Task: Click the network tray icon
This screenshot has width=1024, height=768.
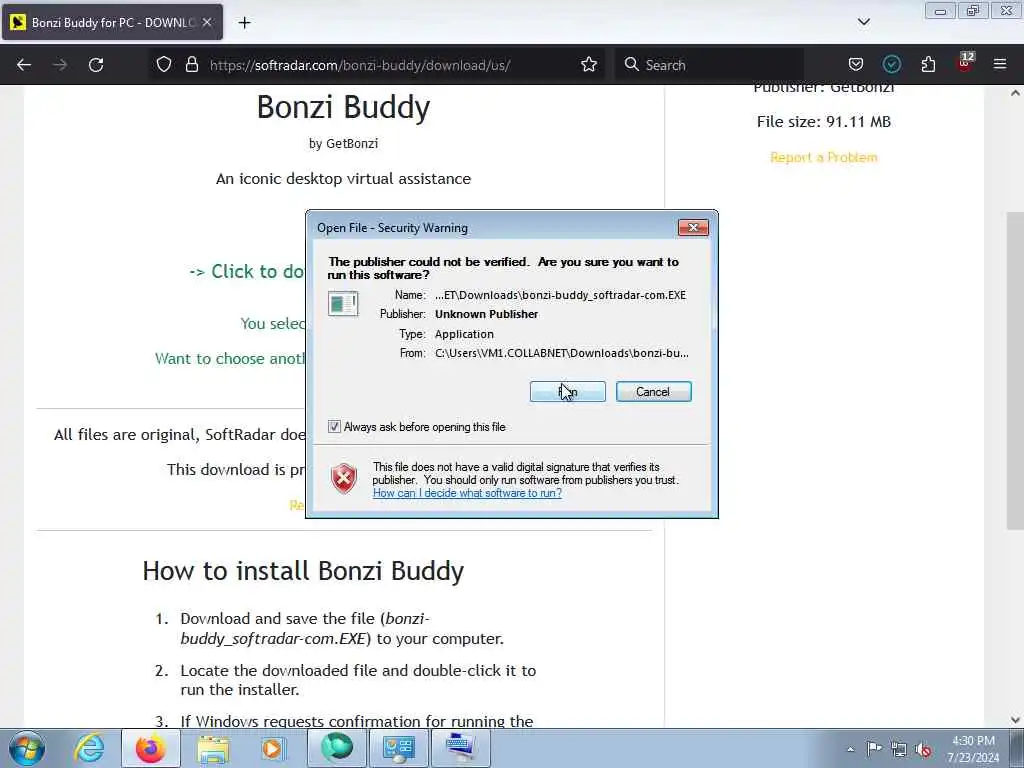Action: 899,749
